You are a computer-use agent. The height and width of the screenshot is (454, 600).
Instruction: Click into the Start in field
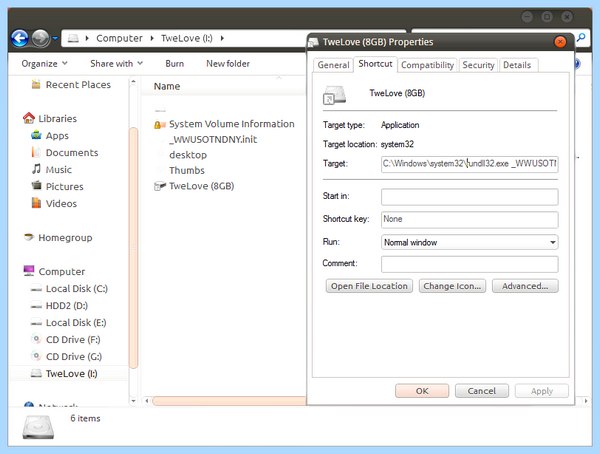[x=470, y=197]
